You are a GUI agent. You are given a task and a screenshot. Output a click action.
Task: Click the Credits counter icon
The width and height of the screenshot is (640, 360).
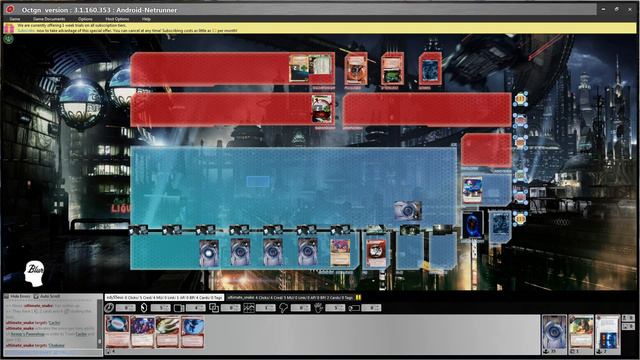144,308
